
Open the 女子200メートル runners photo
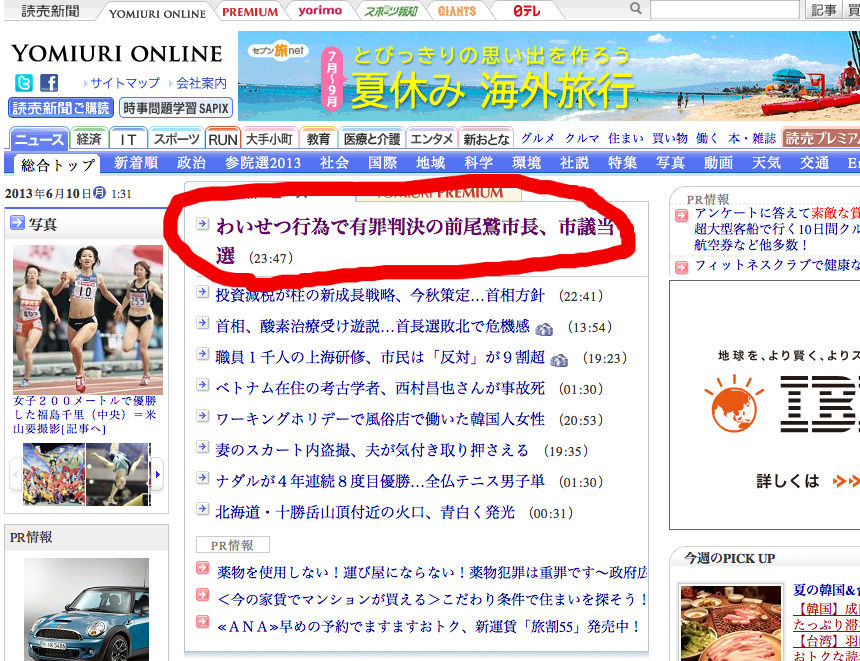pos(88,319)
